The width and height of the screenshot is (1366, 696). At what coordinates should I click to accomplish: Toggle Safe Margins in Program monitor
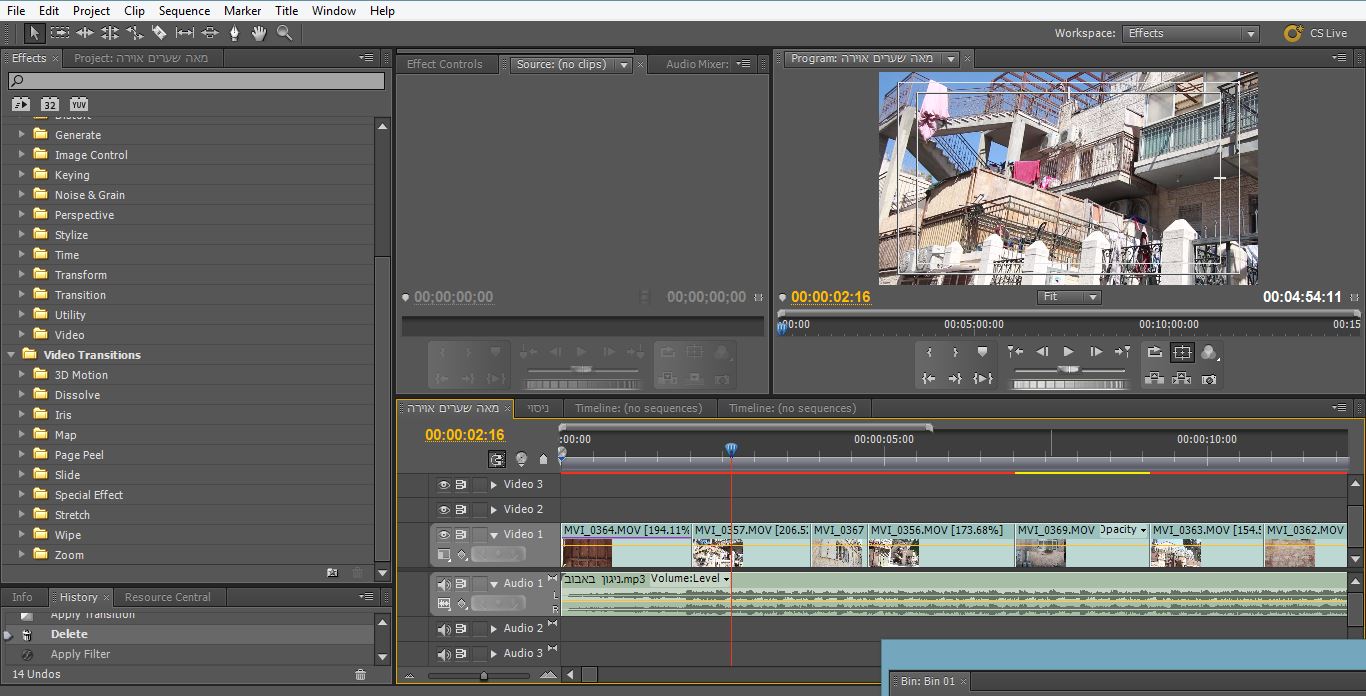[x=1182, y=353]
